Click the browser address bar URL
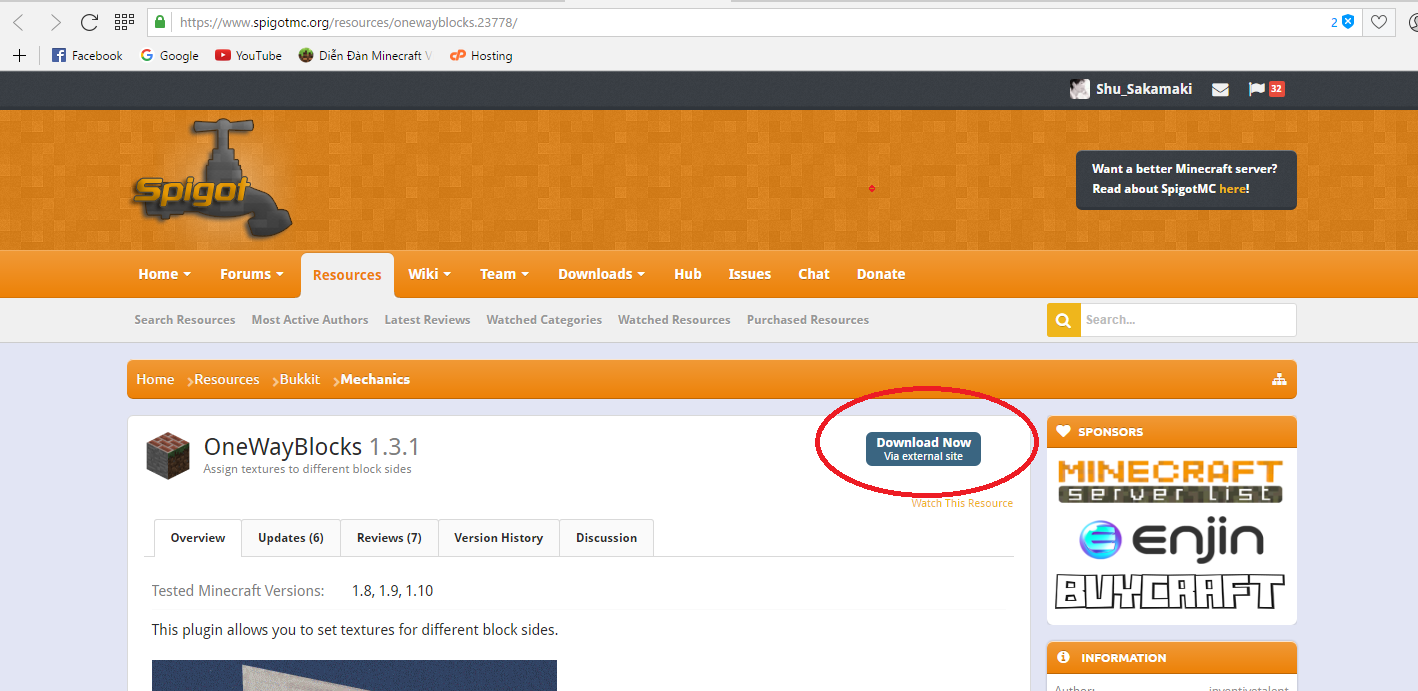Image resolution: width=1418 pixels, height=691 pixels. tap(348, 22)
